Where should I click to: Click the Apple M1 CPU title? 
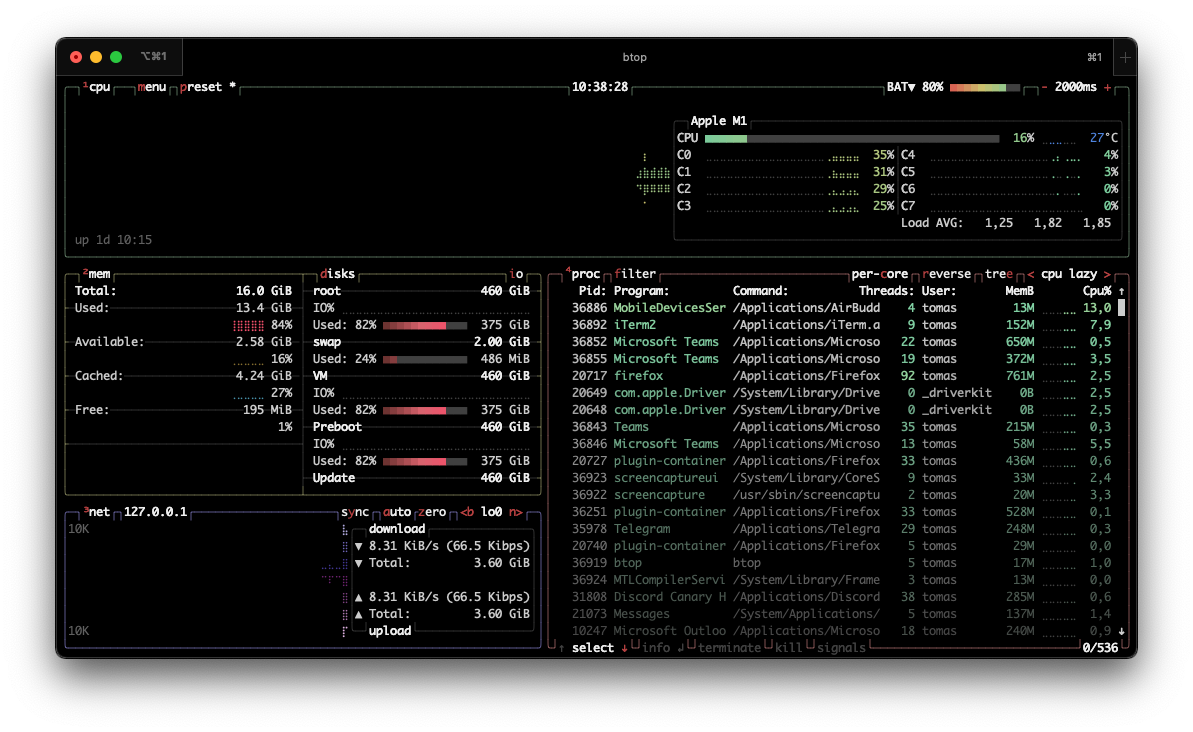tap(718, 121)
